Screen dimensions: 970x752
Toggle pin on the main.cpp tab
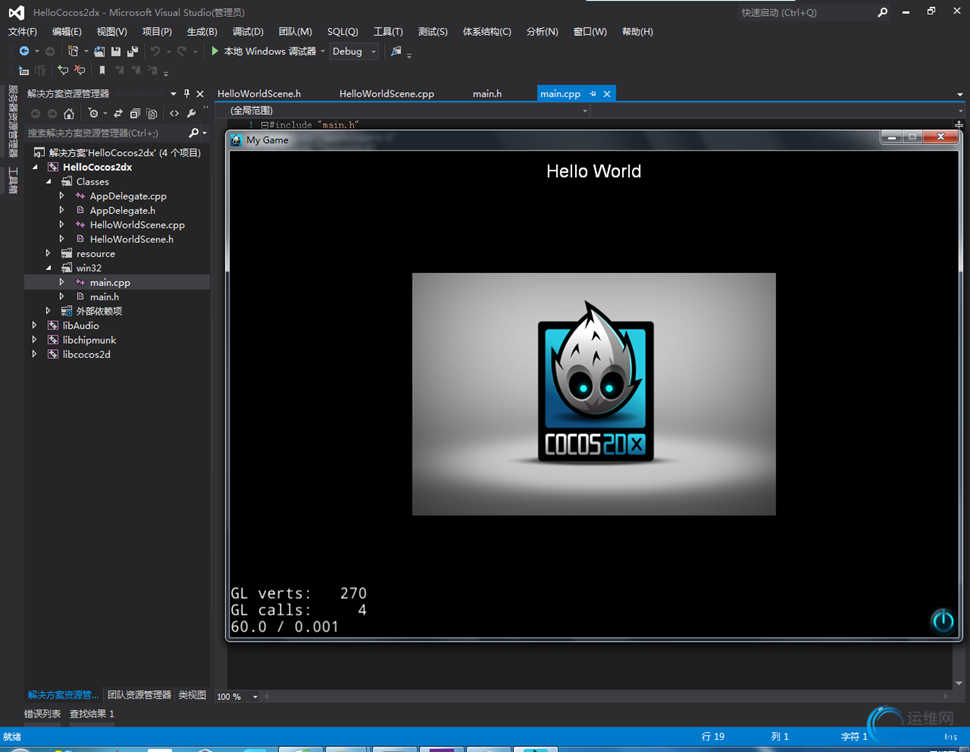[x=592, y=93]
